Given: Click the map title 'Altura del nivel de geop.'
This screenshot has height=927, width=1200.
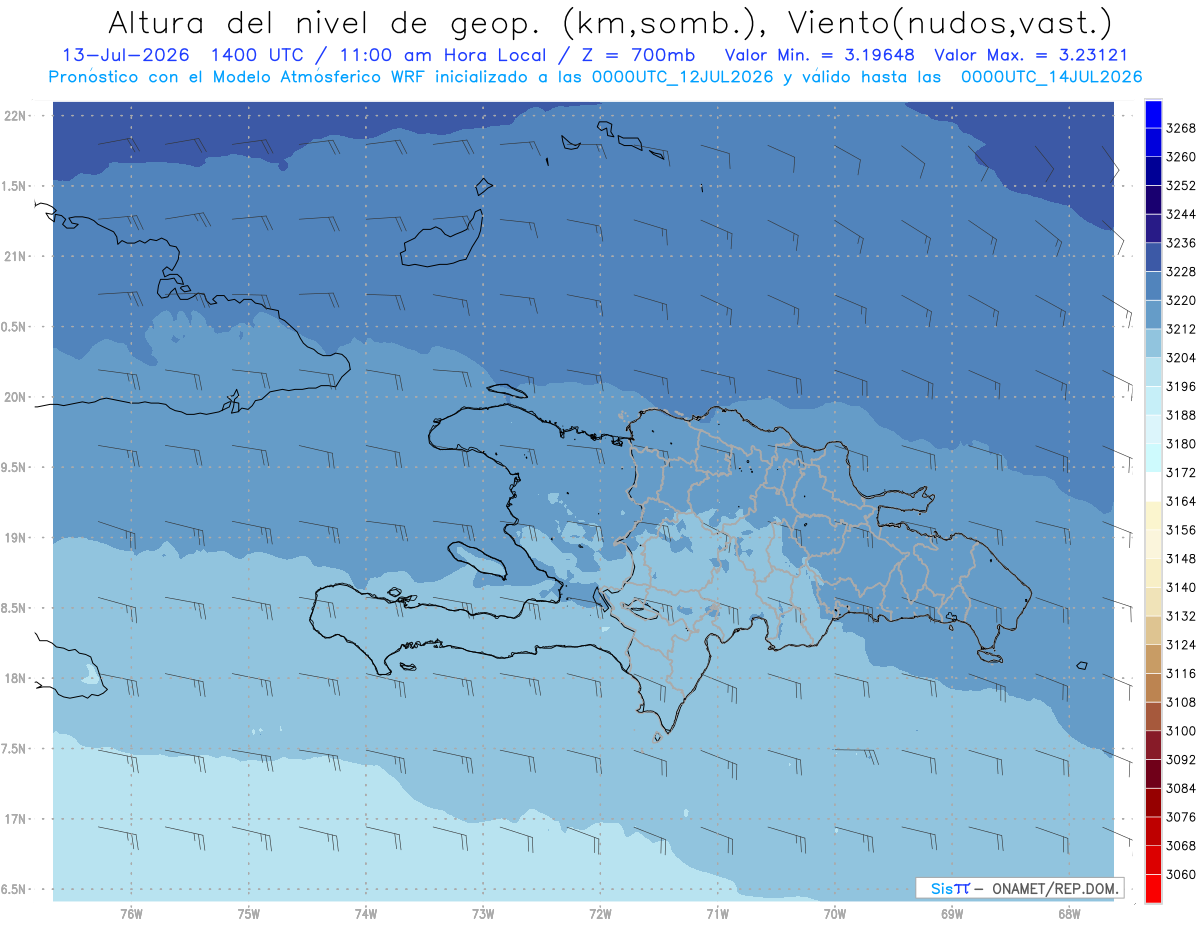Looking at the screenshot, I should (x=325, y=22).
